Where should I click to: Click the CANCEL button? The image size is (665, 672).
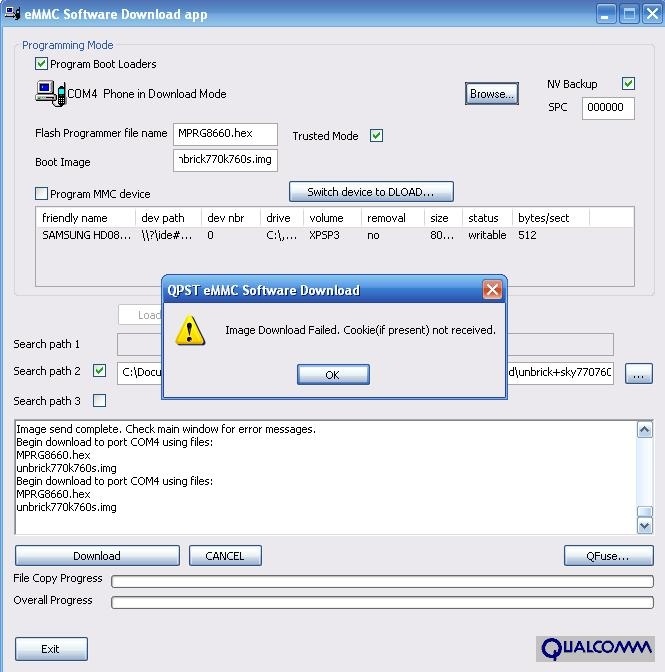click(x=225, y=555)
